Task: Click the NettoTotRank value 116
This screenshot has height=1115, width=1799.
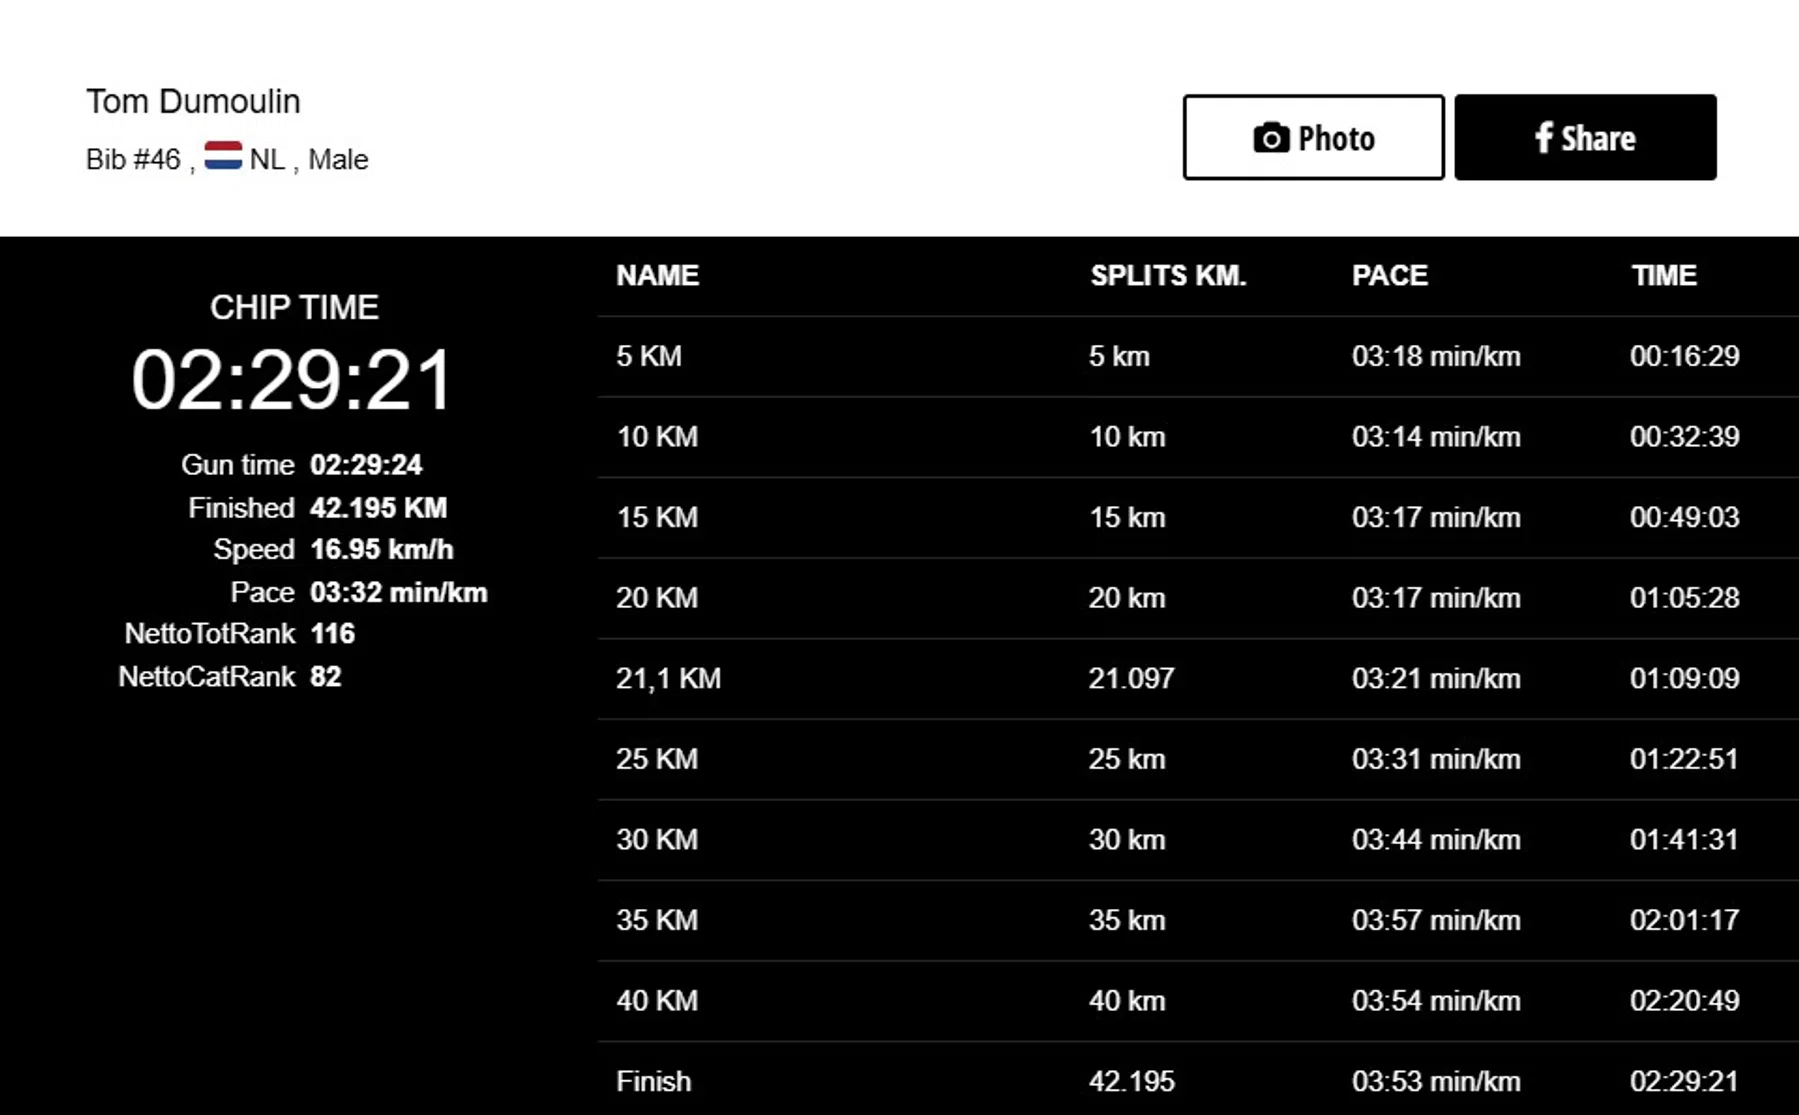Action: (332, 634)
